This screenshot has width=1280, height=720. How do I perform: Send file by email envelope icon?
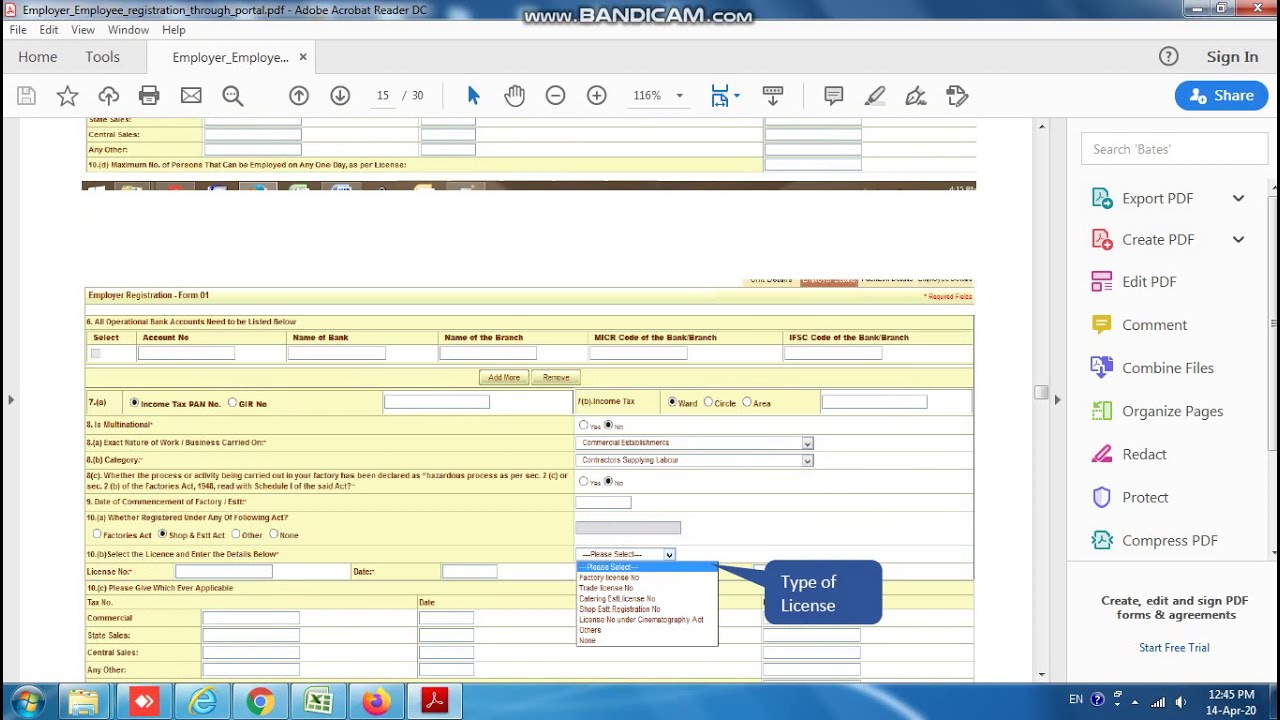click(x=191, y=96)
